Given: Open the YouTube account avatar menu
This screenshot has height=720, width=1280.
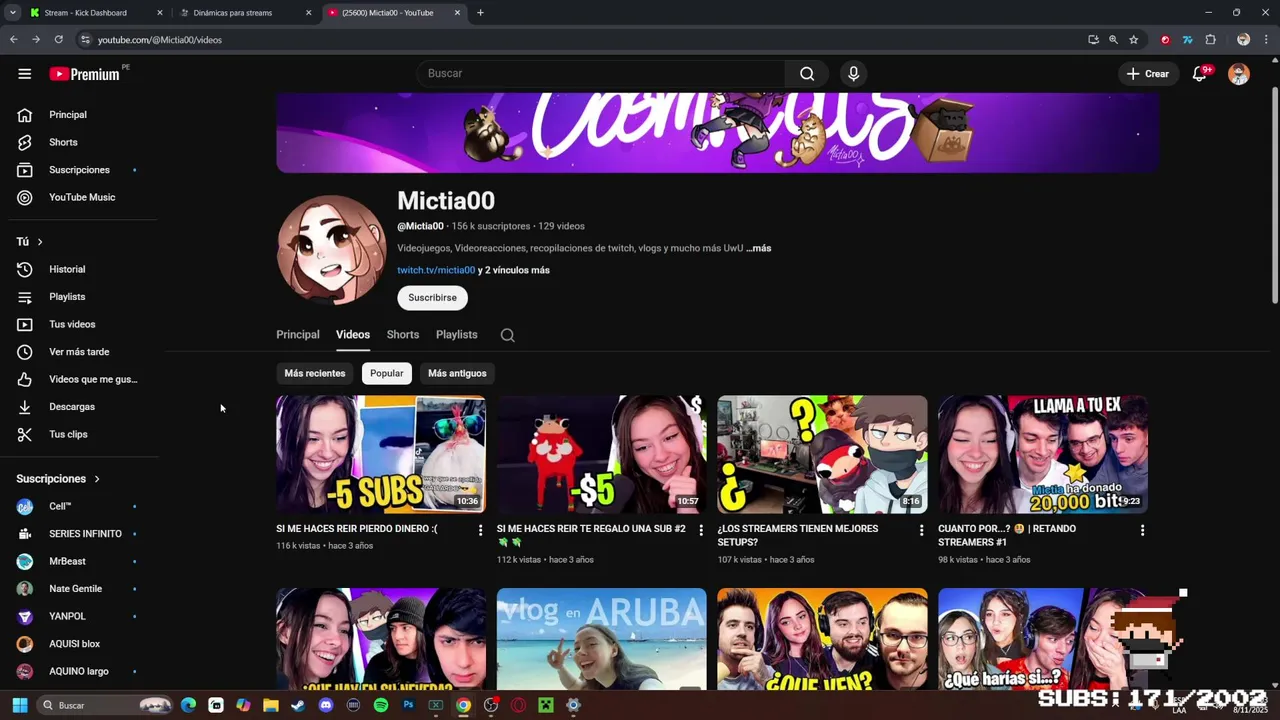Looking at the screenshot, I should (x=1239, y=74).
